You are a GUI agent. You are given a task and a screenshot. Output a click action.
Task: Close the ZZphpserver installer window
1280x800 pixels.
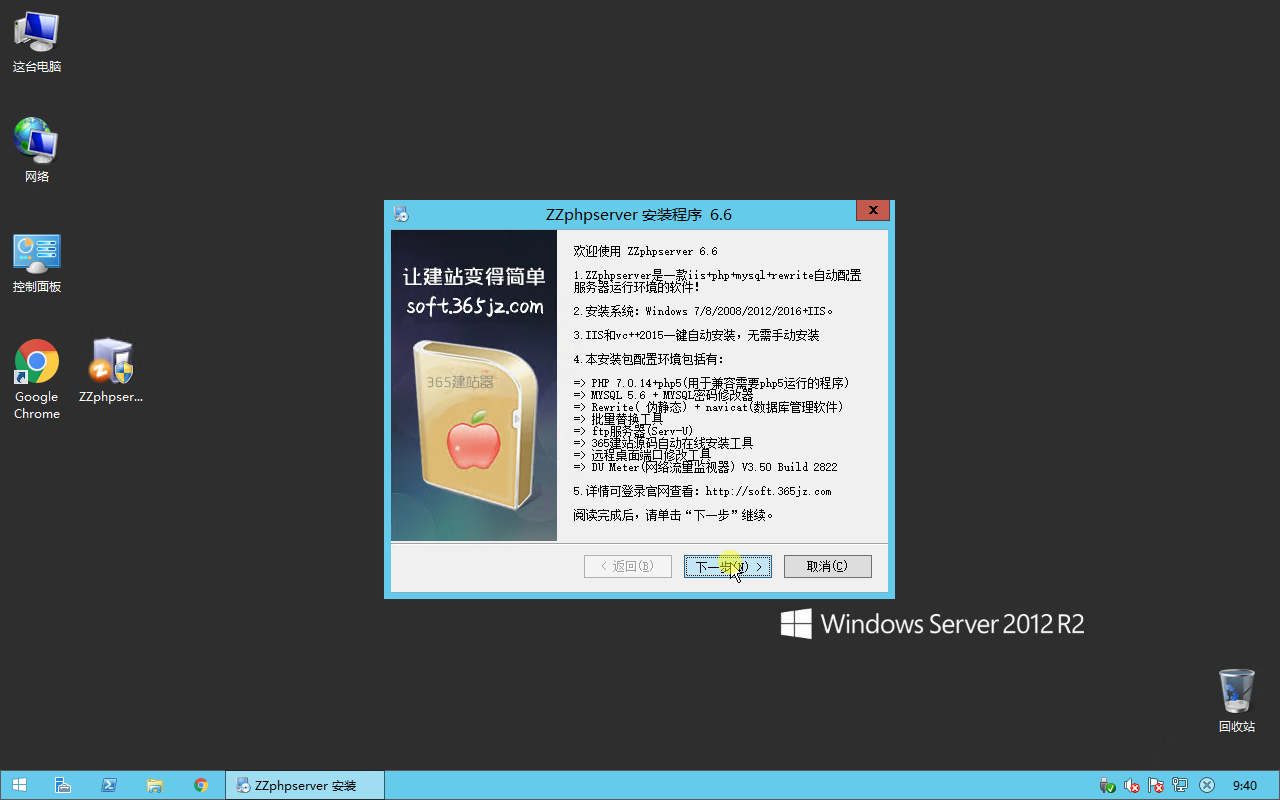coord(873,211)
